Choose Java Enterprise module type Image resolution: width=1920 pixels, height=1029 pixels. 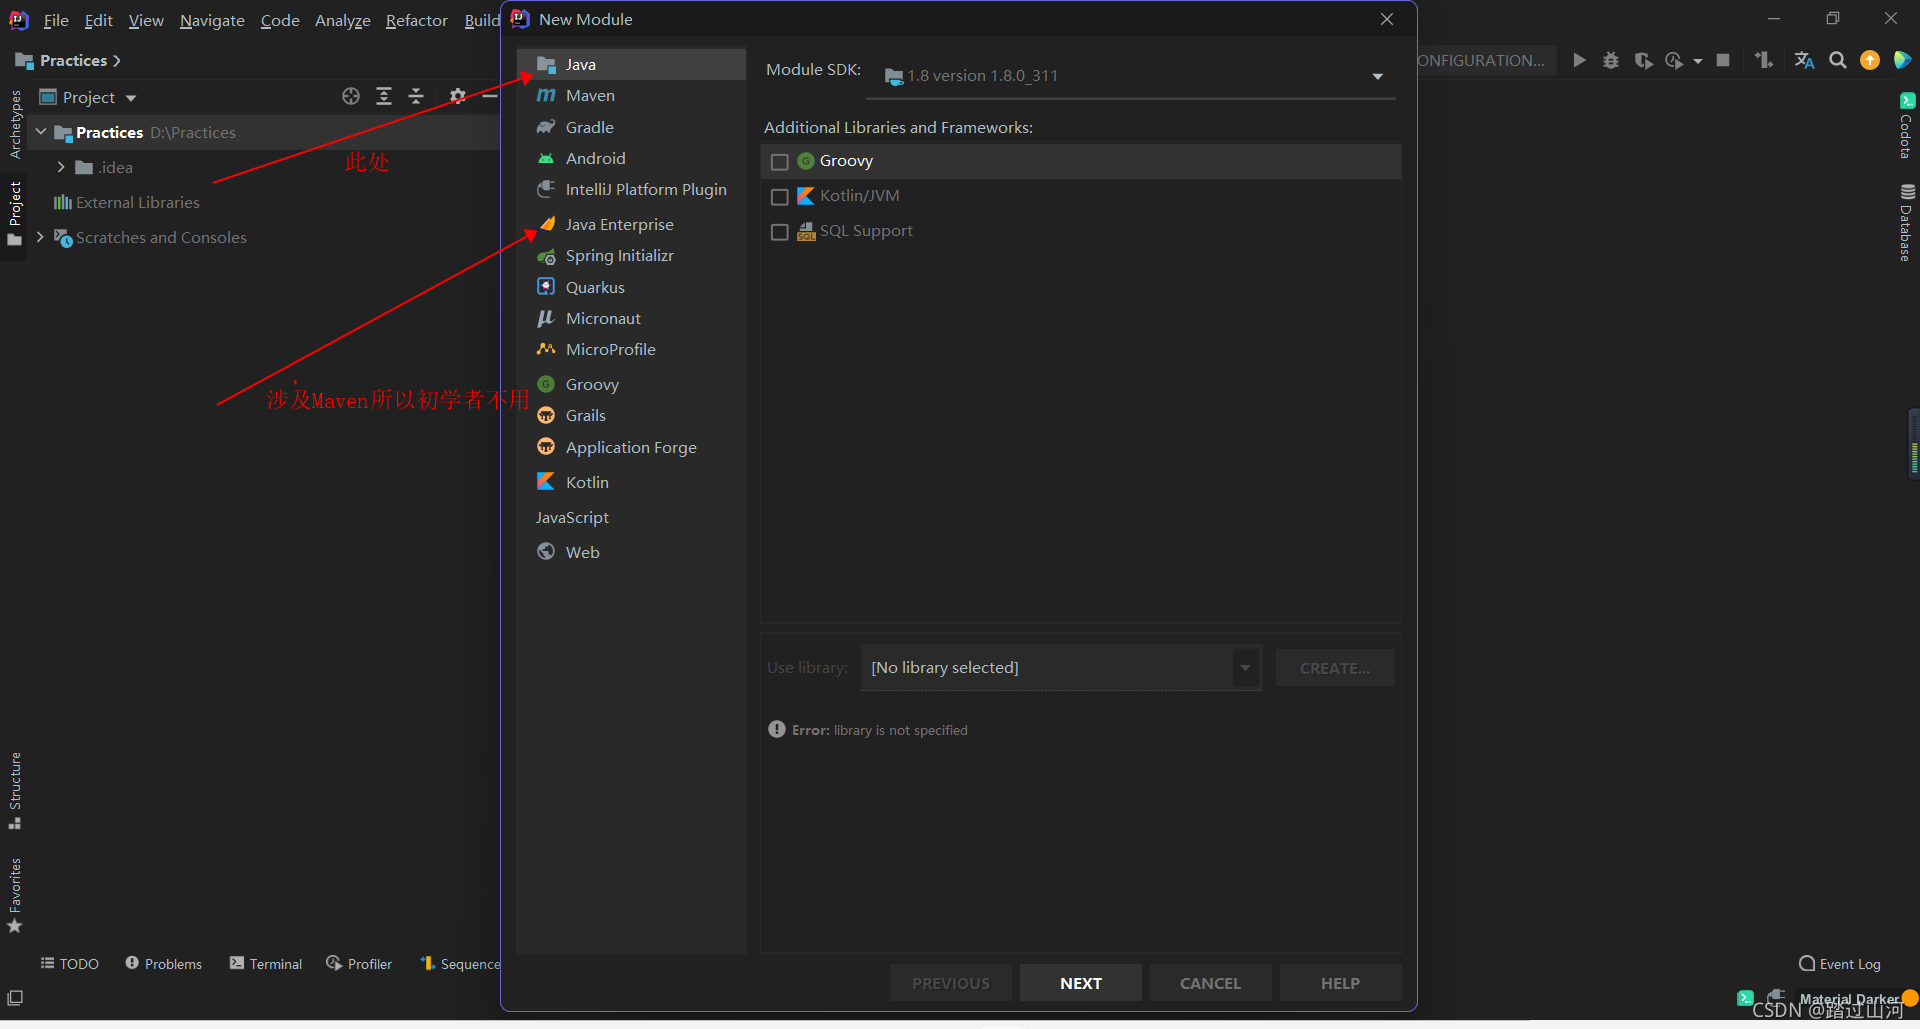631,224
